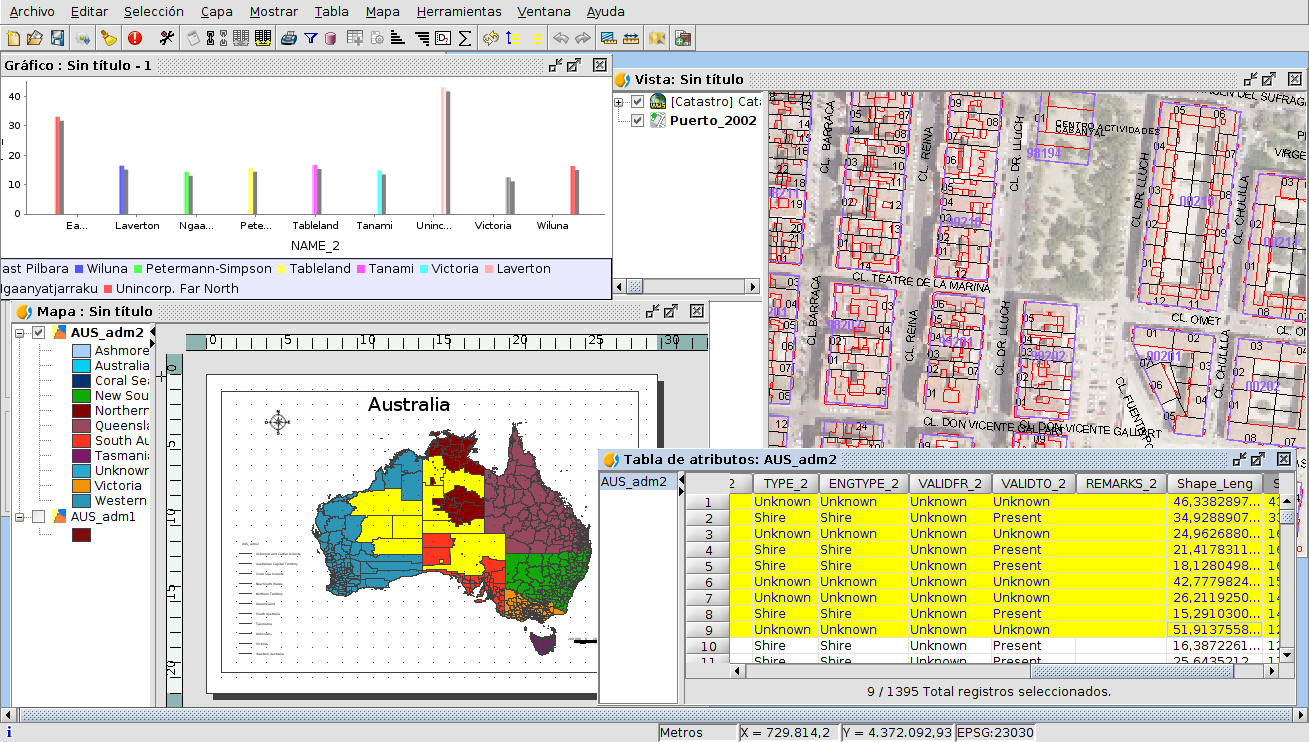1309x742 pixels.
Task: Expand the Catastro layer node
Action: [x=619, y=102]
